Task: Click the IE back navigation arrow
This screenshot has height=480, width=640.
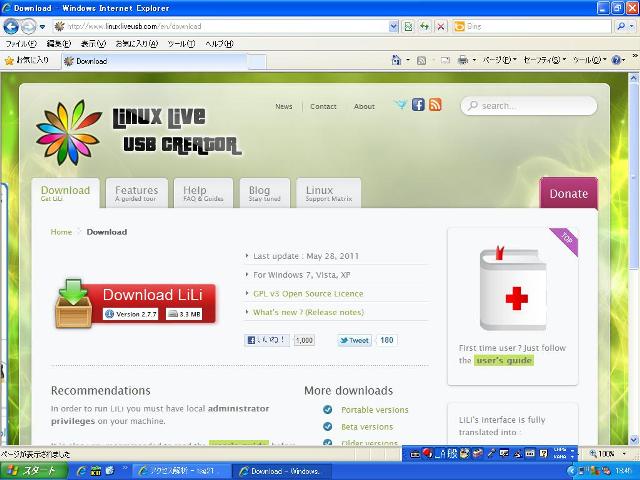Action: click(12, 26)
